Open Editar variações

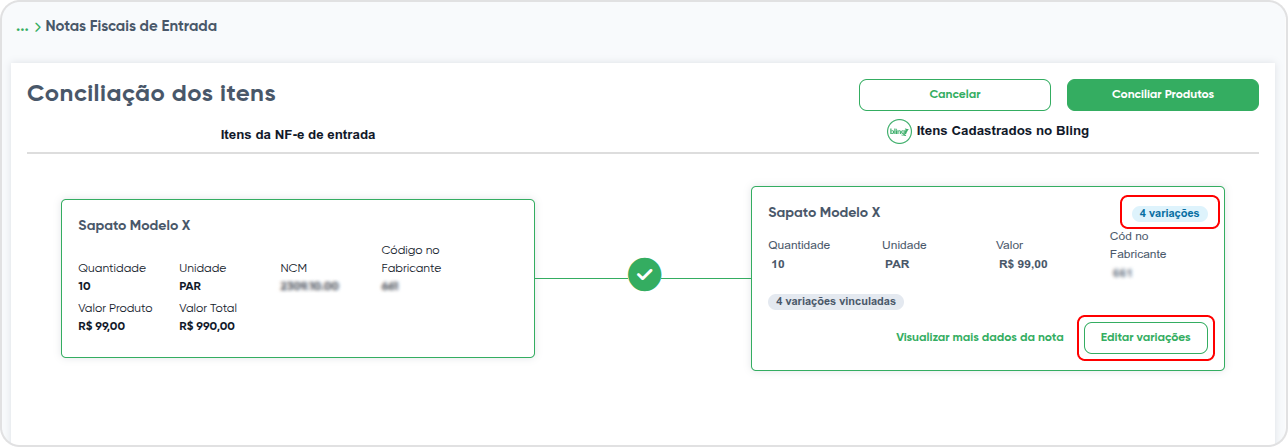1146,338
